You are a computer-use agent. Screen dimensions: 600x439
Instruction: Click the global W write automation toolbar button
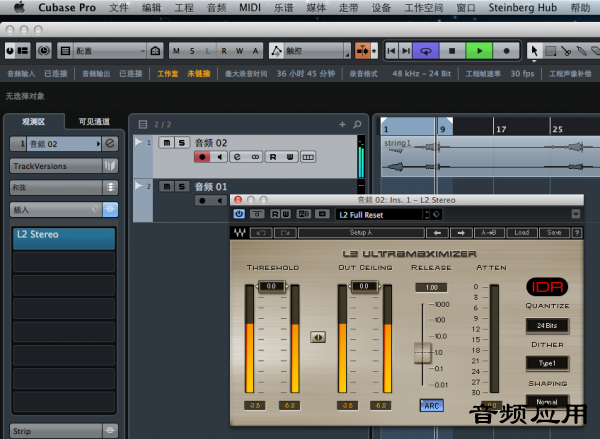pos(240,51)
